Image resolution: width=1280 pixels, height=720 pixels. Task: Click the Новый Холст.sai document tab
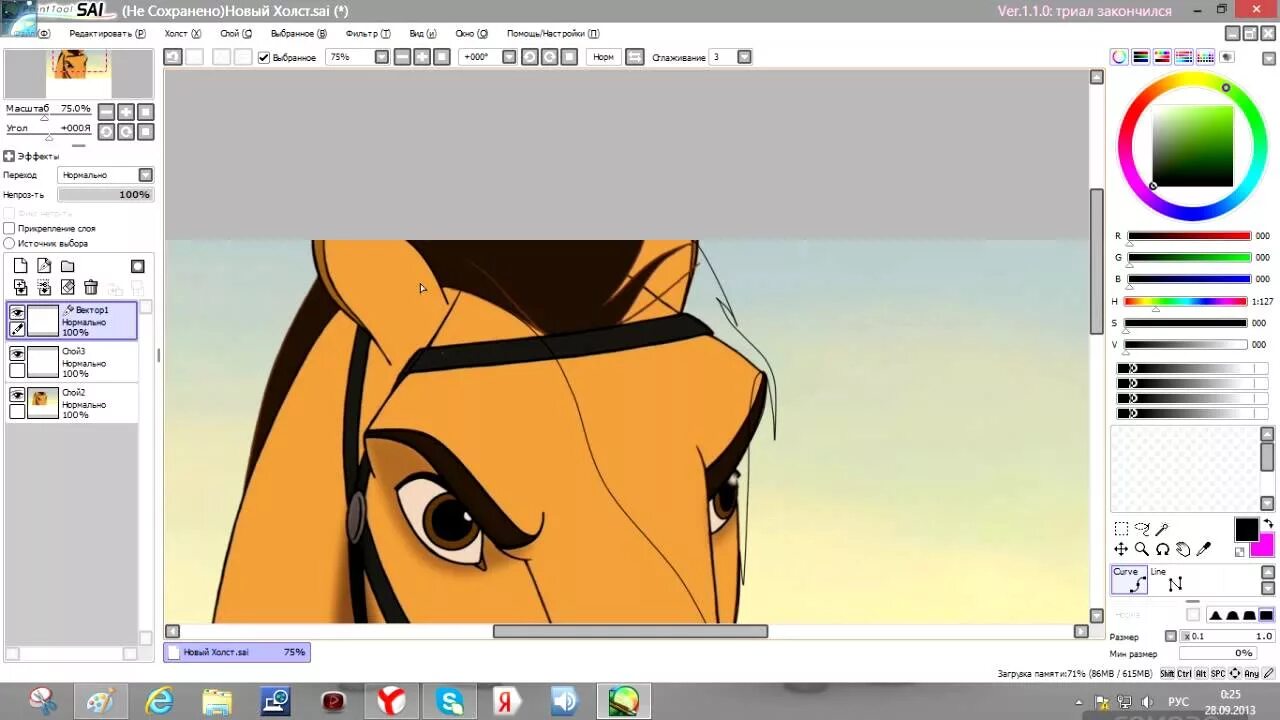pos(237,652)
